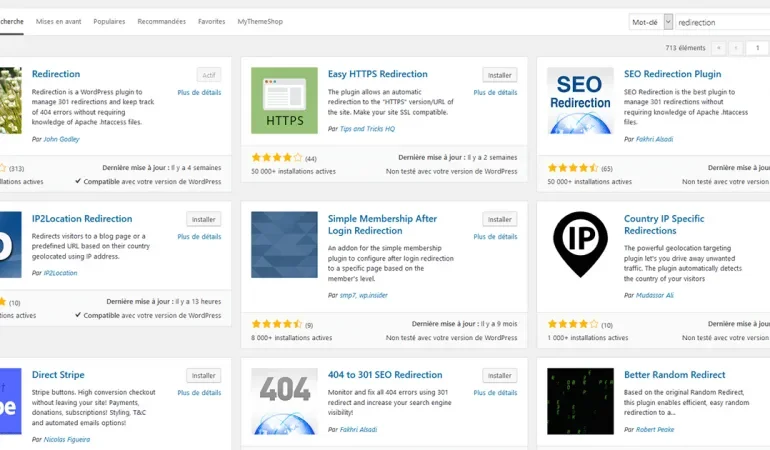Open the SEO Redirection Plugin globe icon
The height and width of the screenshot is (450, 770).
tap(580, 101)
